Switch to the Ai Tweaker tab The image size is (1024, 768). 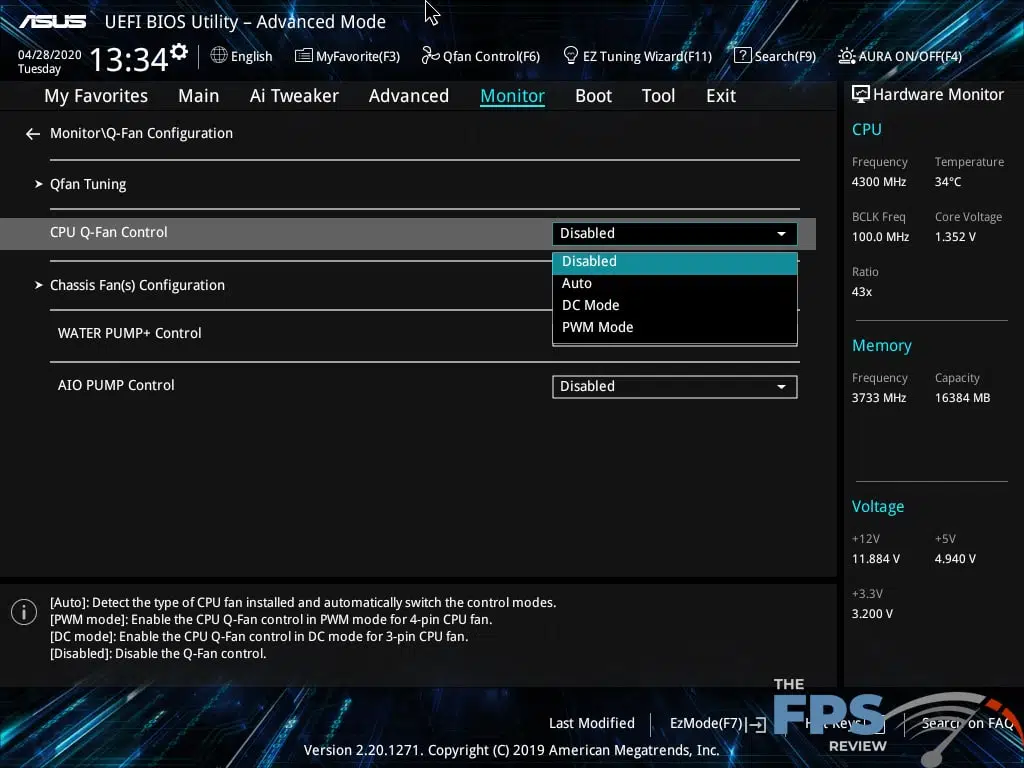[294, 96]
